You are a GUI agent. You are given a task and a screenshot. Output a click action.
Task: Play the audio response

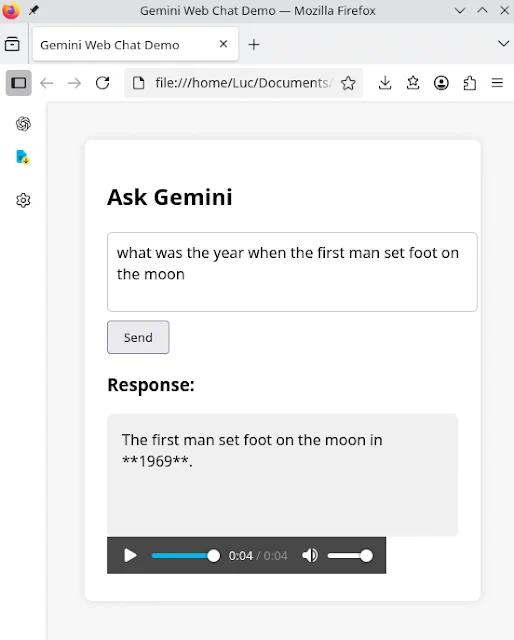point(130,556)
